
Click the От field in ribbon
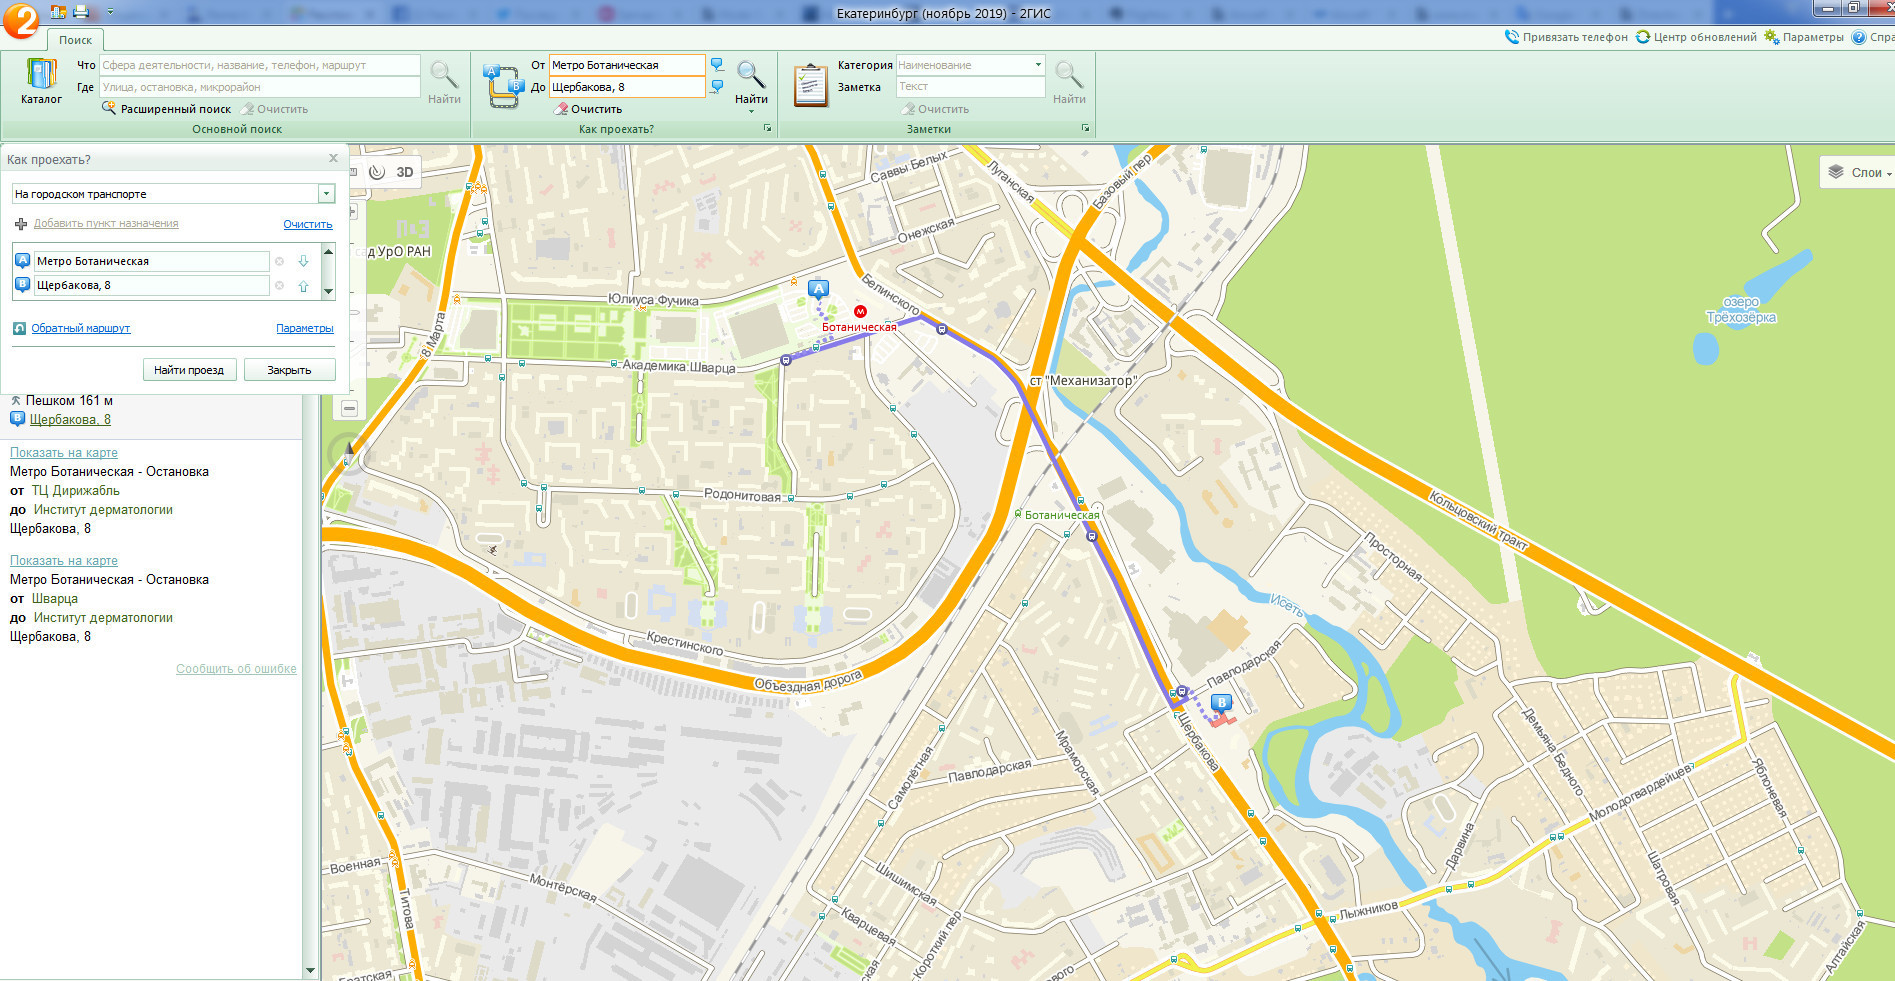[627, 65]
